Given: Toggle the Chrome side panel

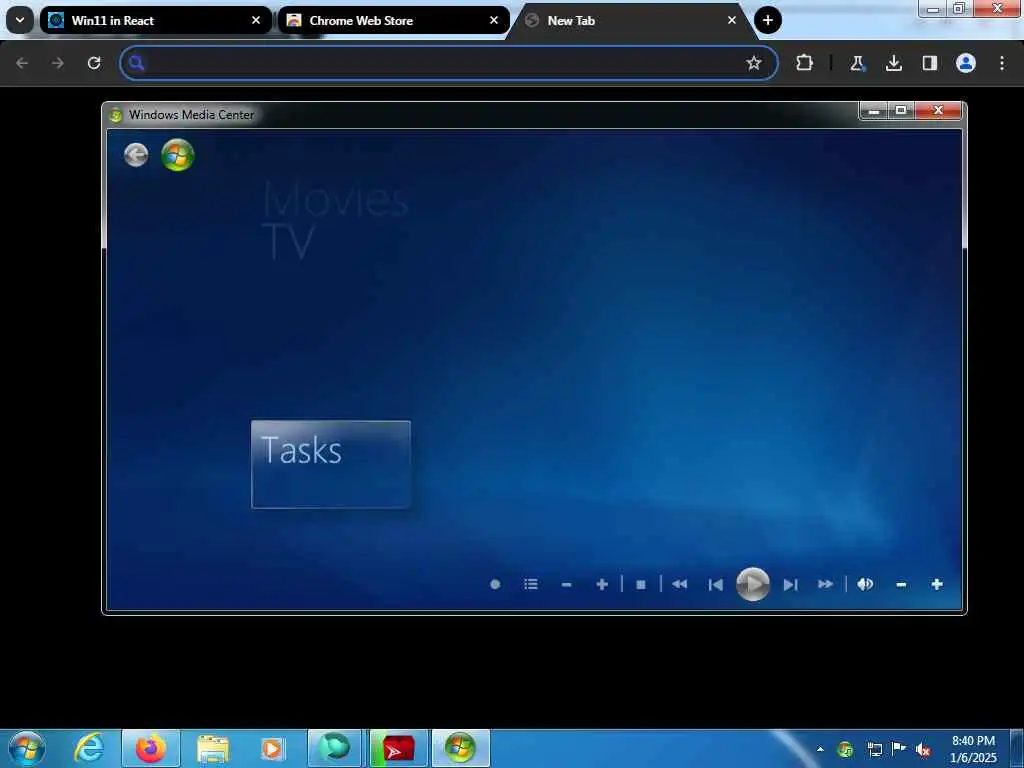Looking at the screenshot, I should [x=930, y=63].
